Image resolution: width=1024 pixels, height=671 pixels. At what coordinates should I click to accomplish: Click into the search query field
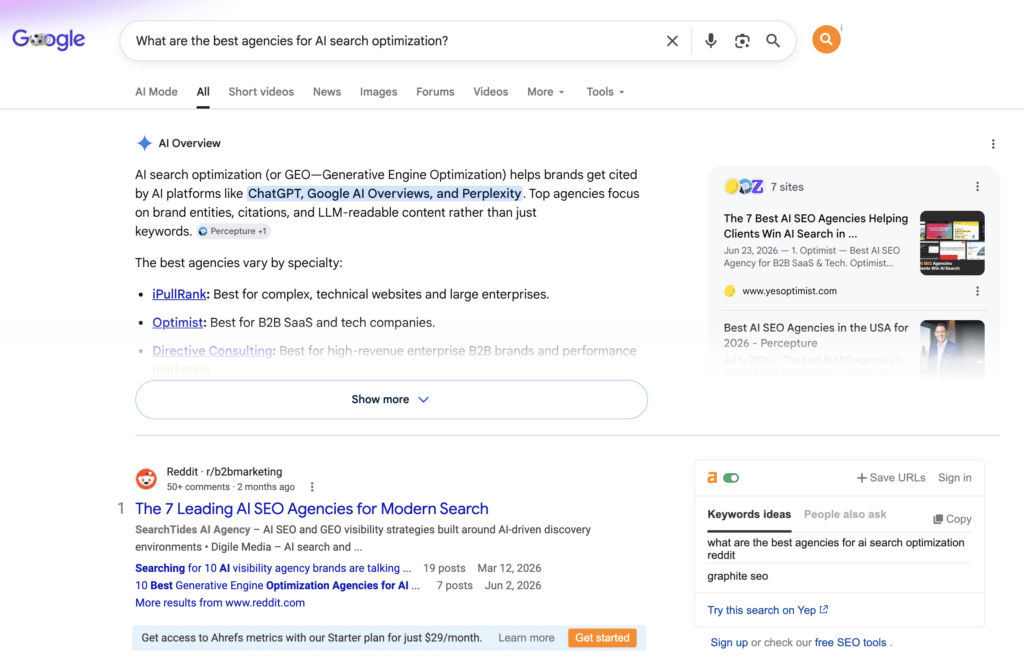click(392, 41)
